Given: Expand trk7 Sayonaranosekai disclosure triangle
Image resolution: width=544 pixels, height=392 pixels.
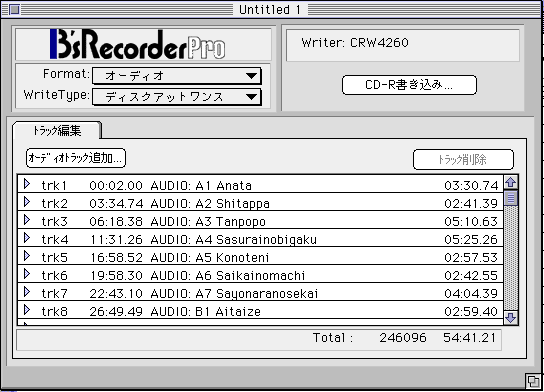Looking at the screenshot, I should tap(27, 292).
